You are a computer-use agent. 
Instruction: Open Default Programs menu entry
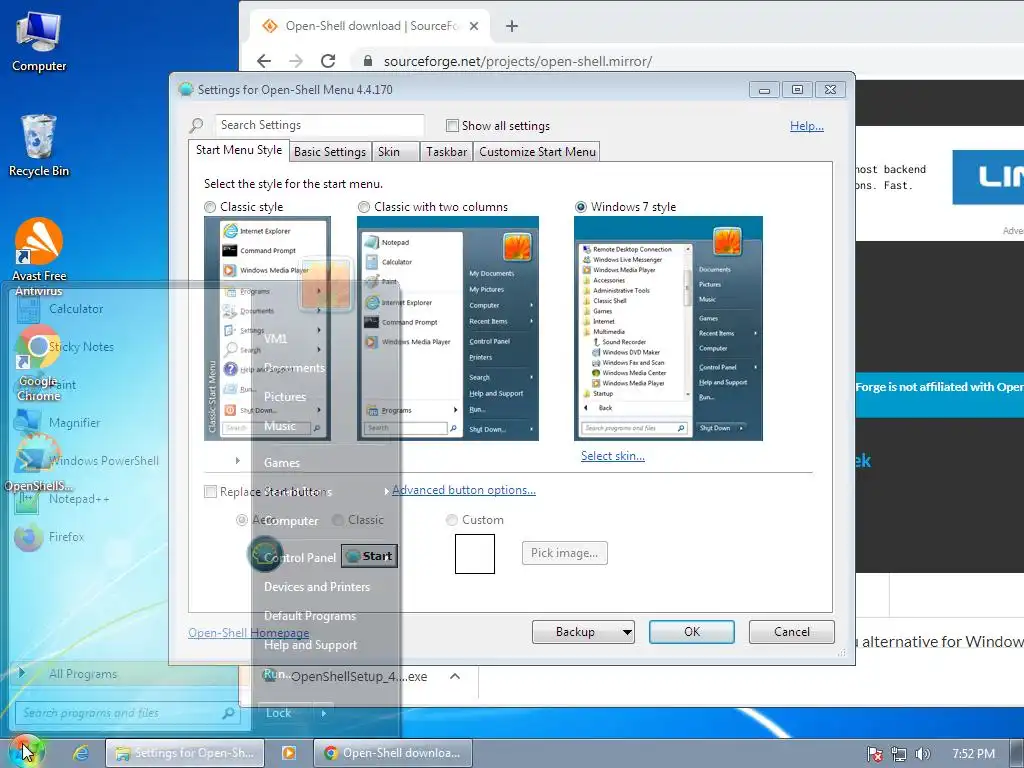310,616
